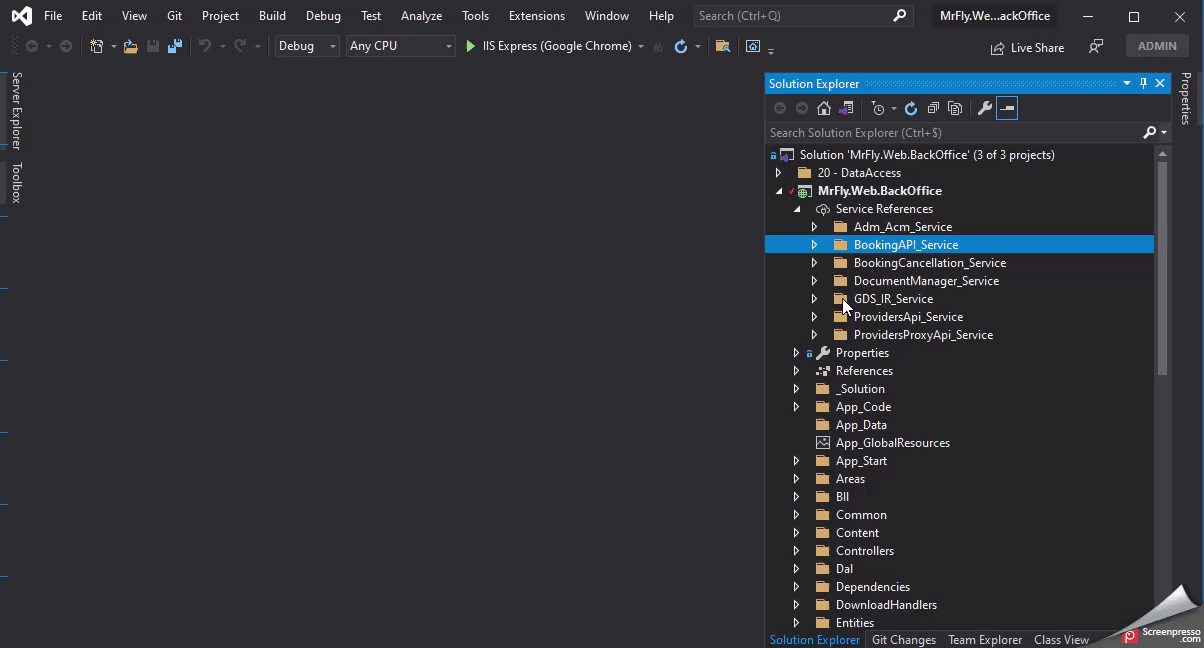Click the Search (Ctrl+Q) box
1204x648 pixels.
tap(803, 16)
